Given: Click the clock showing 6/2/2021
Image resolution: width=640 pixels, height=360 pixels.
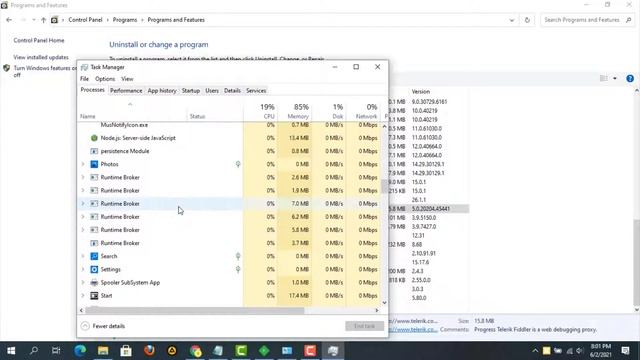Looking at the screenshot, I should point(600,351).
